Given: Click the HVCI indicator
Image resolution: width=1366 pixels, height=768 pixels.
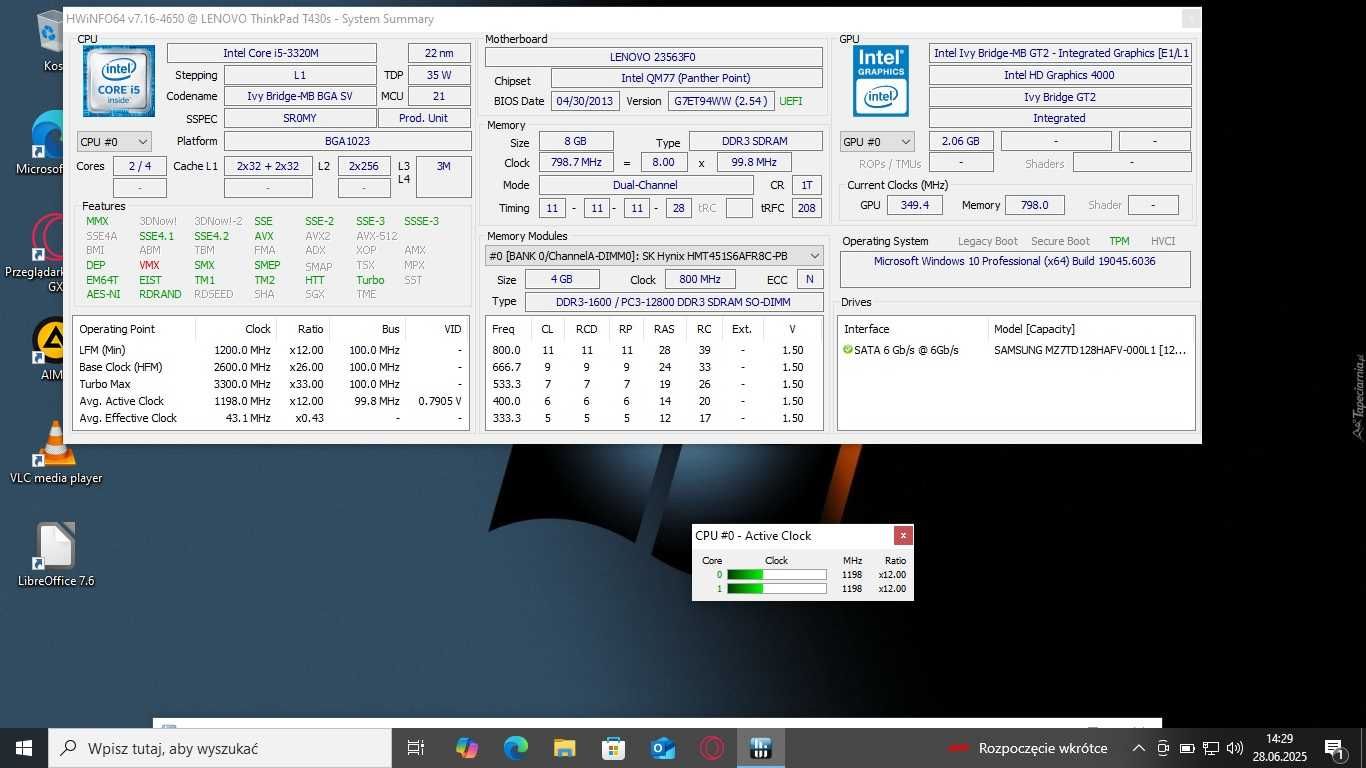Looking at the screenshot, I should click(x=1163, y=241).
